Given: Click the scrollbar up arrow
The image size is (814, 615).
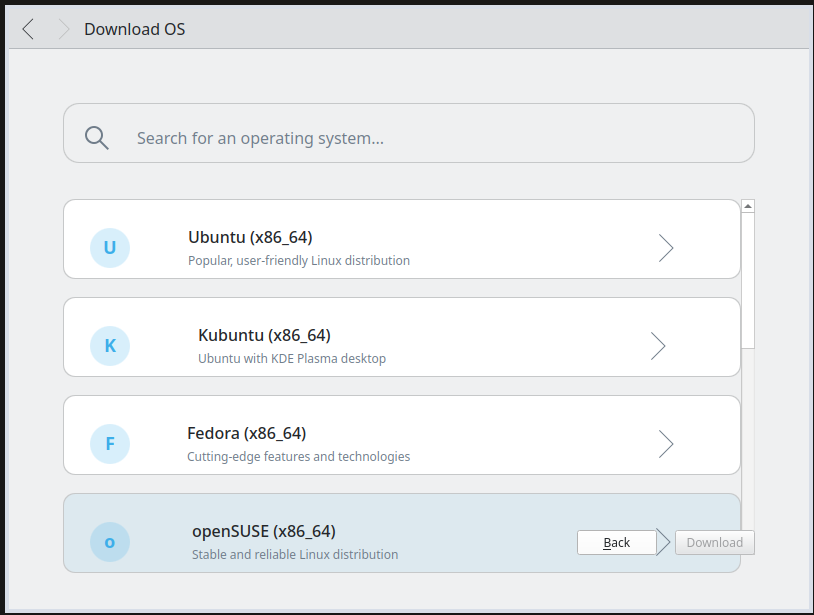Looking at the screenshot, I should click(x=748, y=207).
